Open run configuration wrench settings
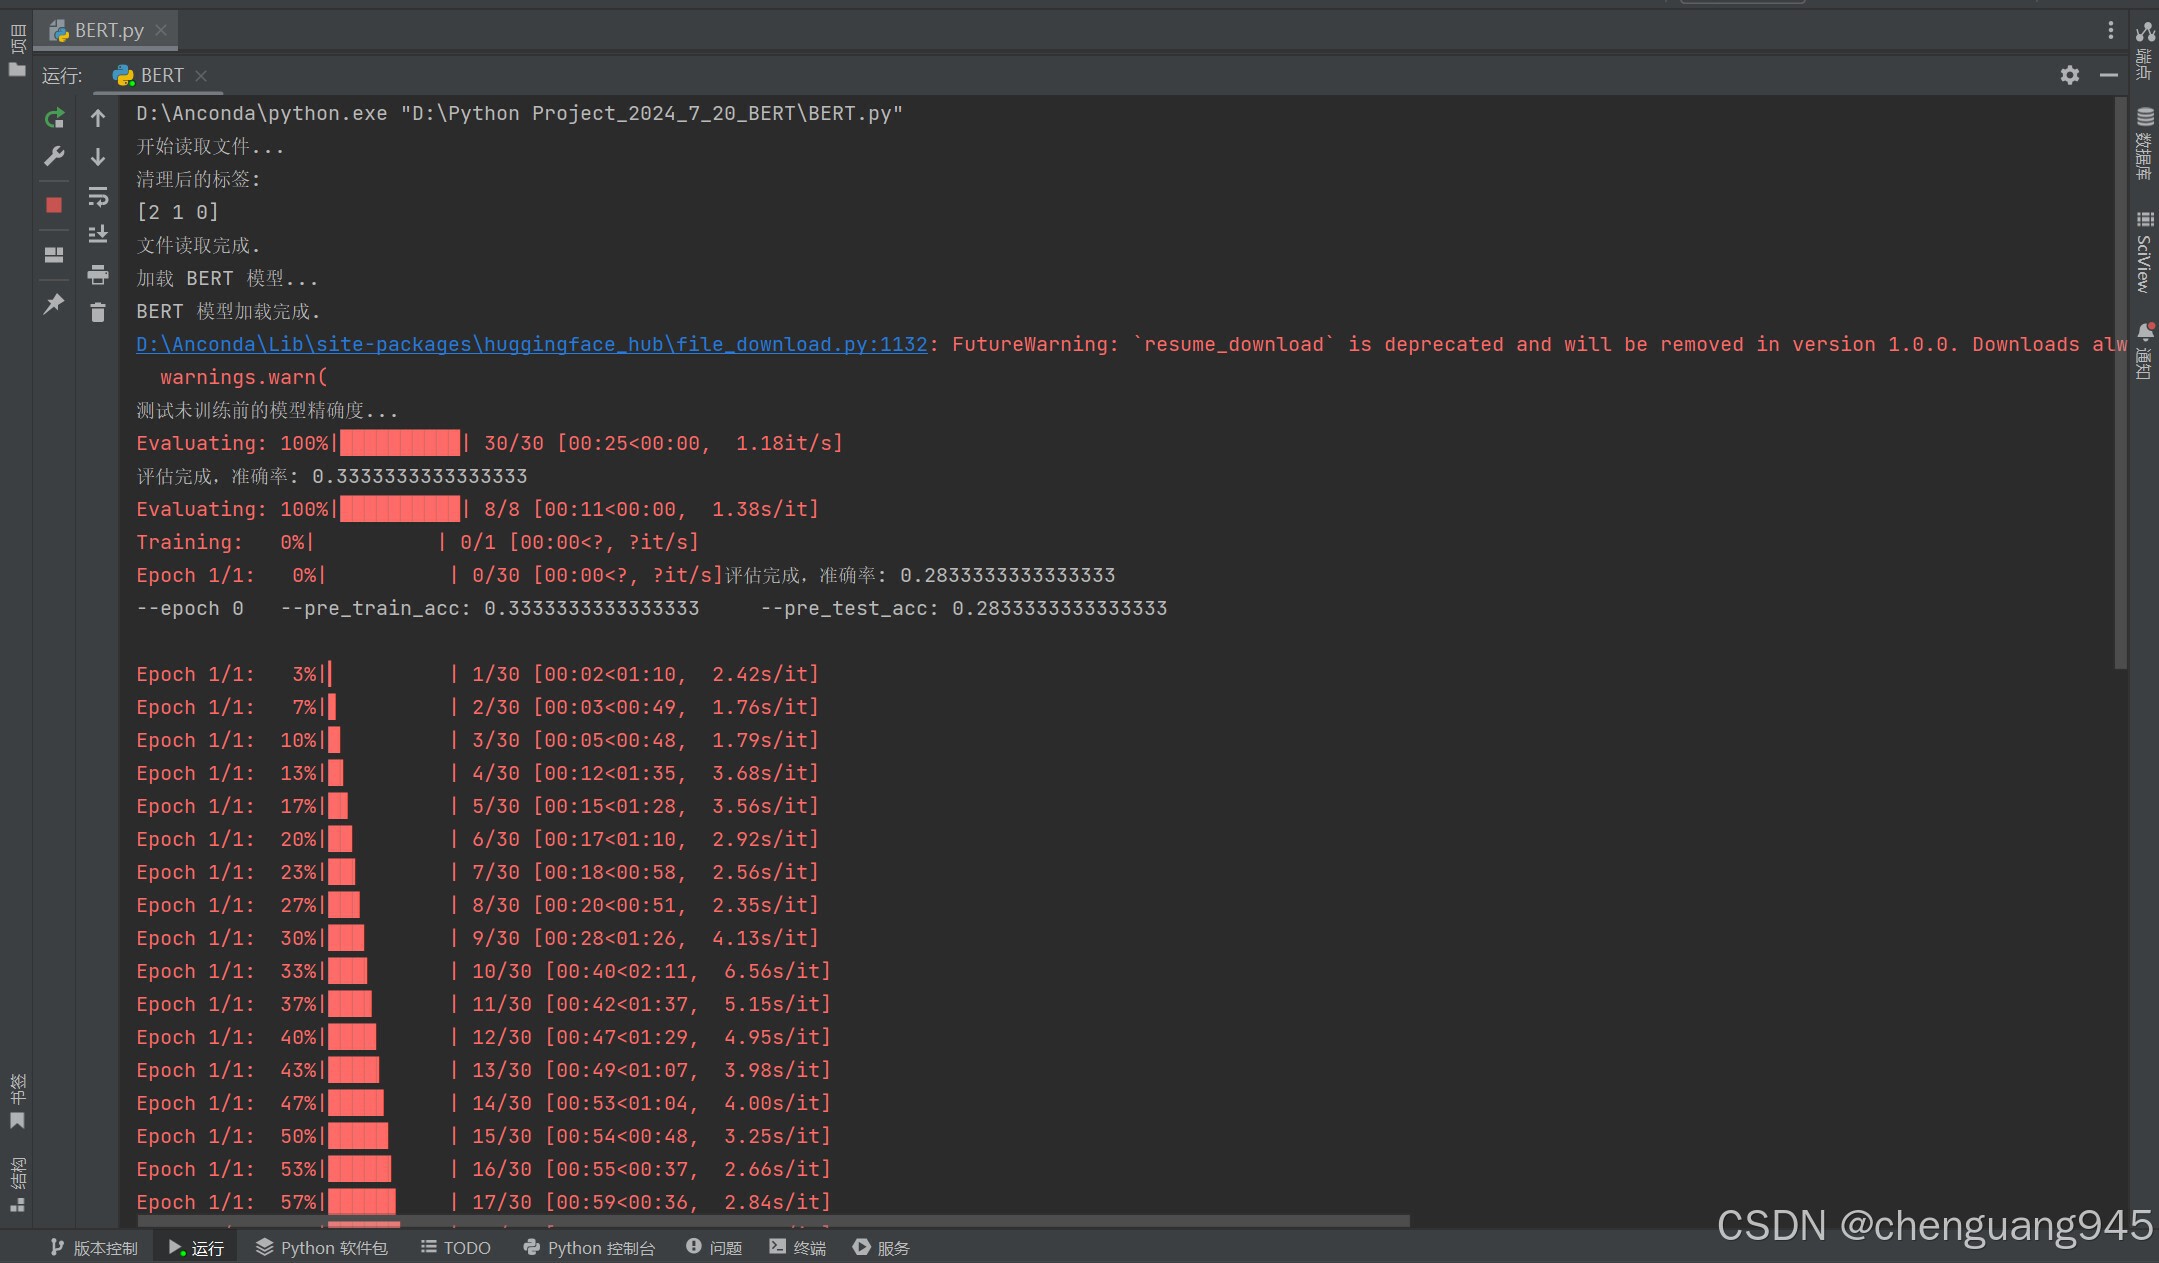The height and width of the screenshot is (1263, 2159). click(x=54, y=156)
